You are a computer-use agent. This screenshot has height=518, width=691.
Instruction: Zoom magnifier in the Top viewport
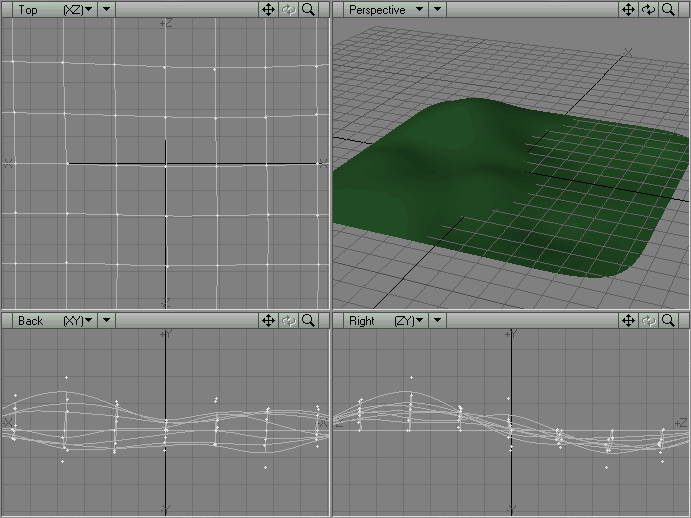pos(308,9)
